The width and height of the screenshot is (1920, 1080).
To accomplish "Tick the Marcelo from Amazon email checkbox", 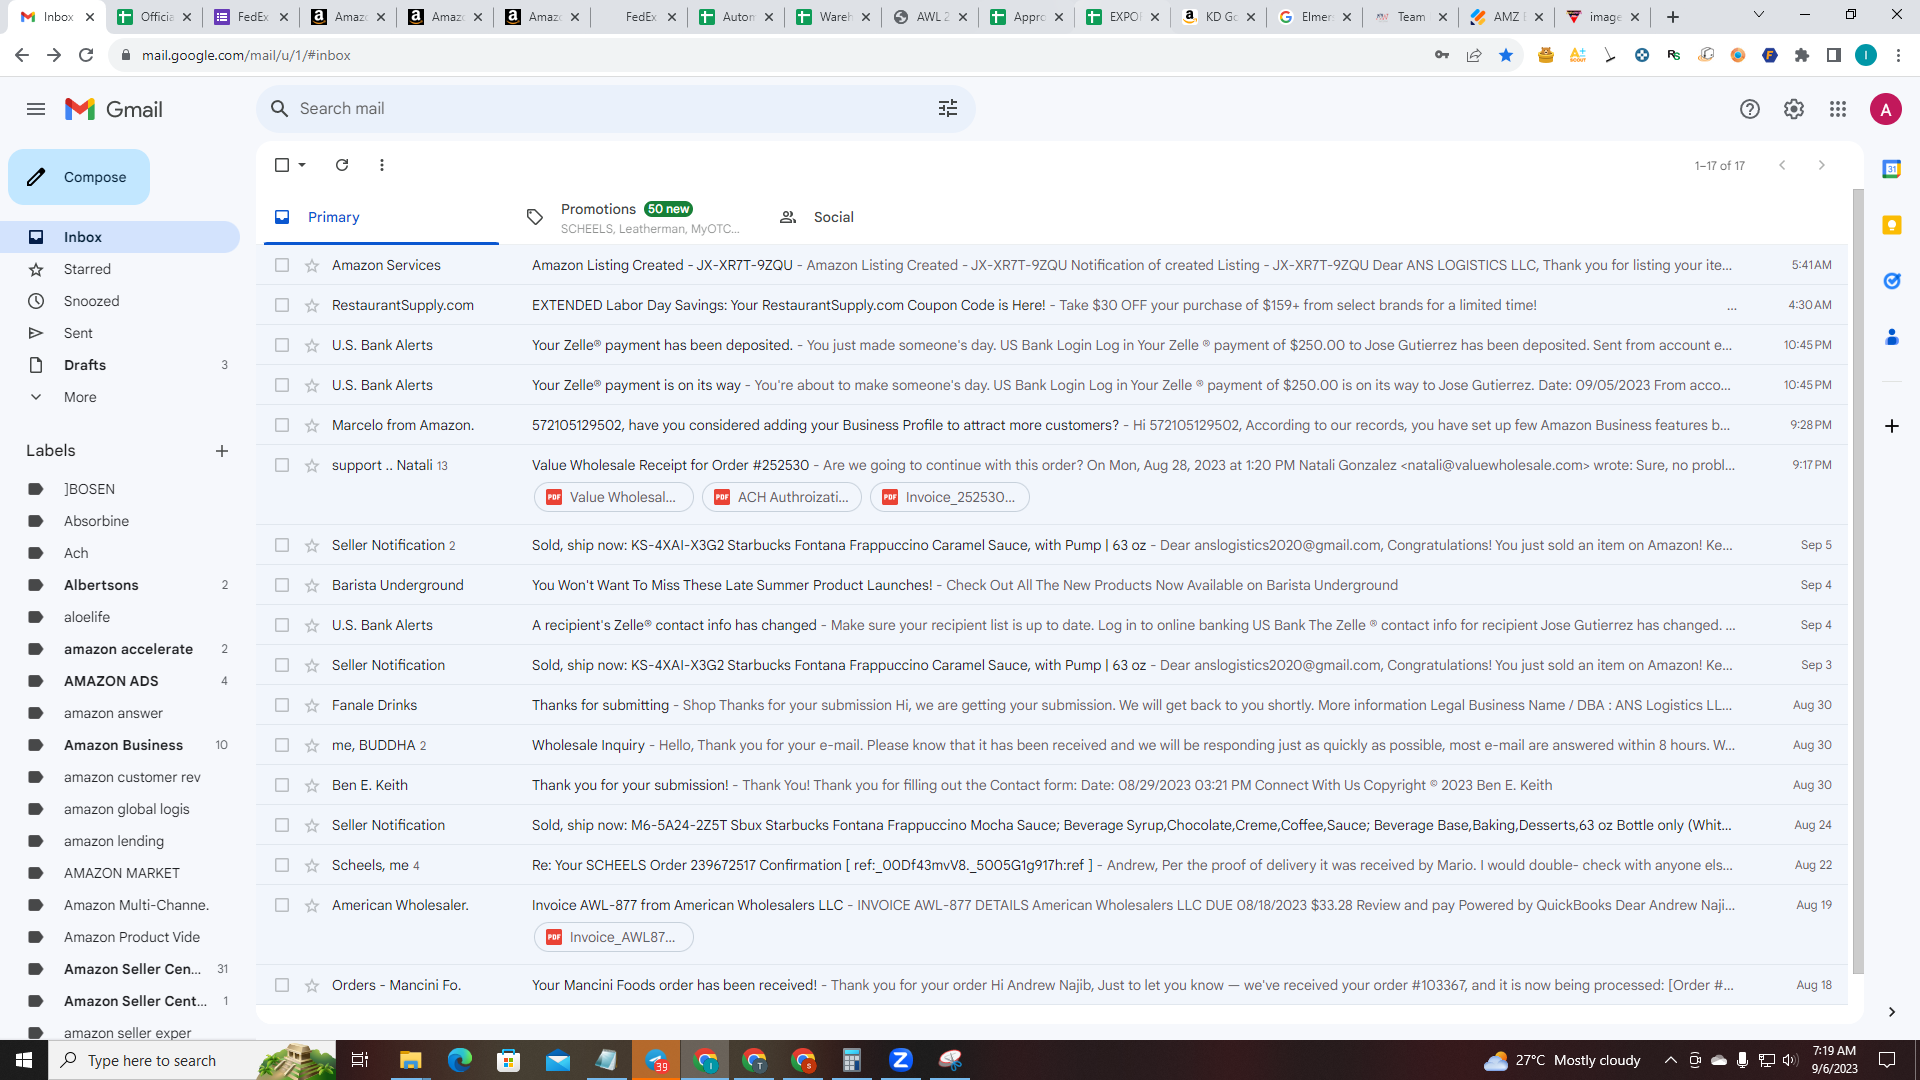I will coord(282,425).
